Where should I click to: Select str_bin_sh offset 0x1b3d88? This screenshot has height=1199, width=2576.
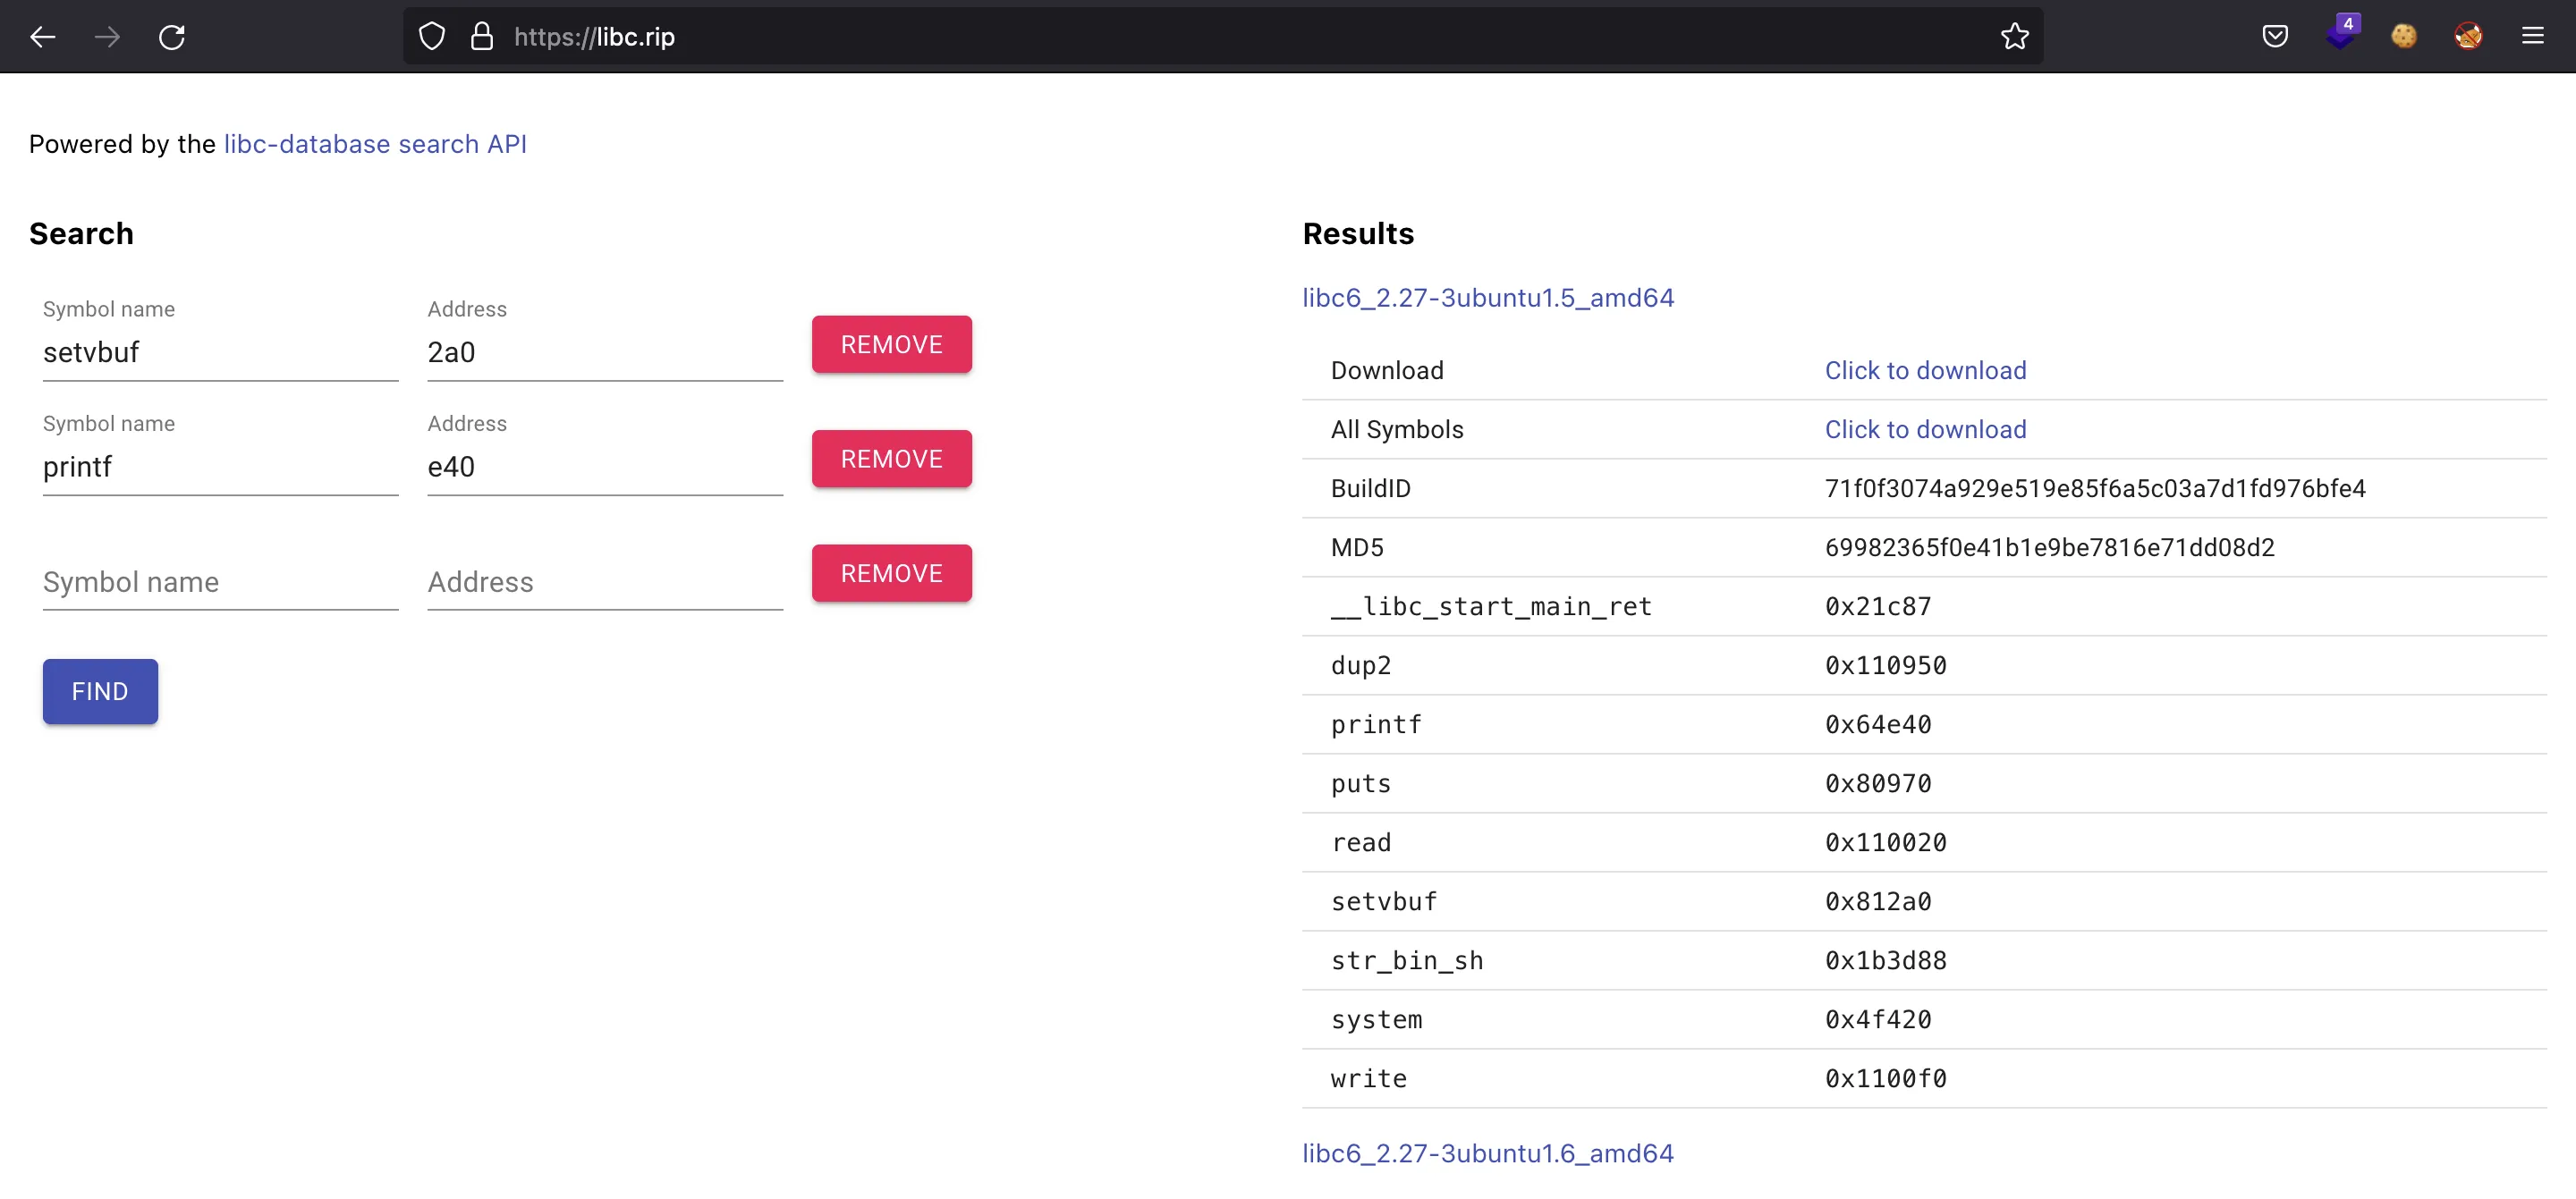coord(1885,961)
